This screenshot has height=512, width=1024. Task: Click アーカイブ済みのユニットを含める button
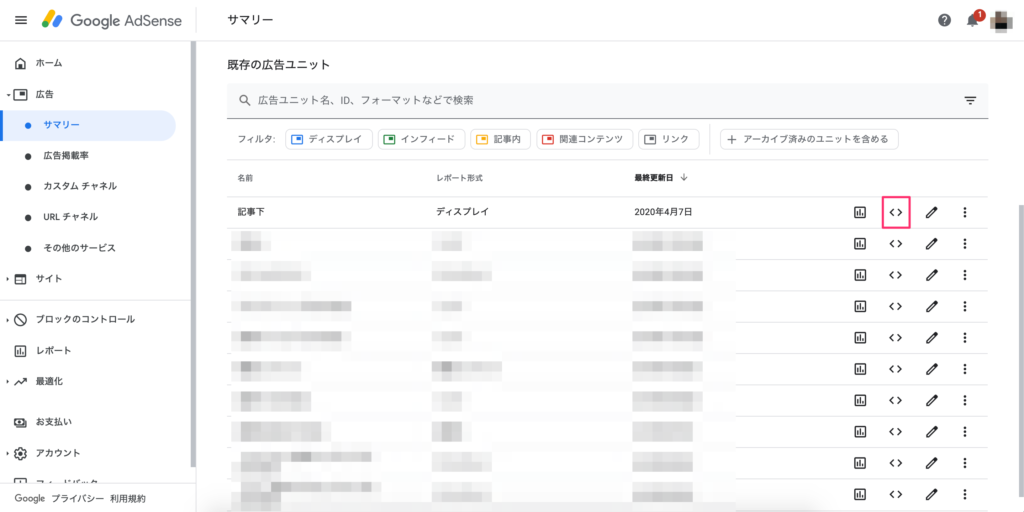(x=809, y=139)
